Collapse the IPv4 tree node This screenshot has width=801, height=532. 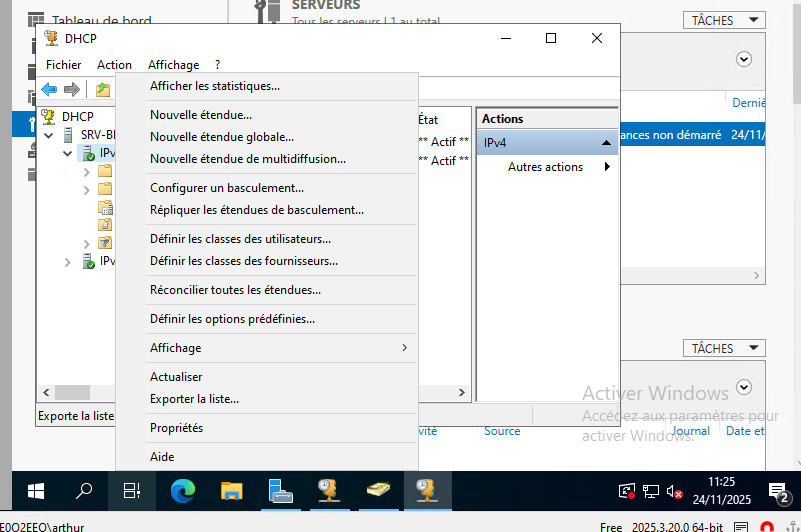(x=67, y=153)
